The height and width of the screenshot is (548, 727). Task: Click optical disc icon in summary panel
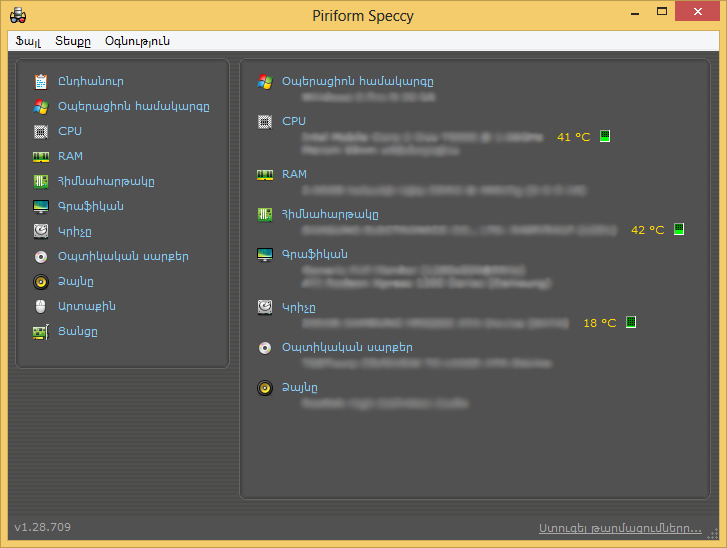tap(265, 348)
